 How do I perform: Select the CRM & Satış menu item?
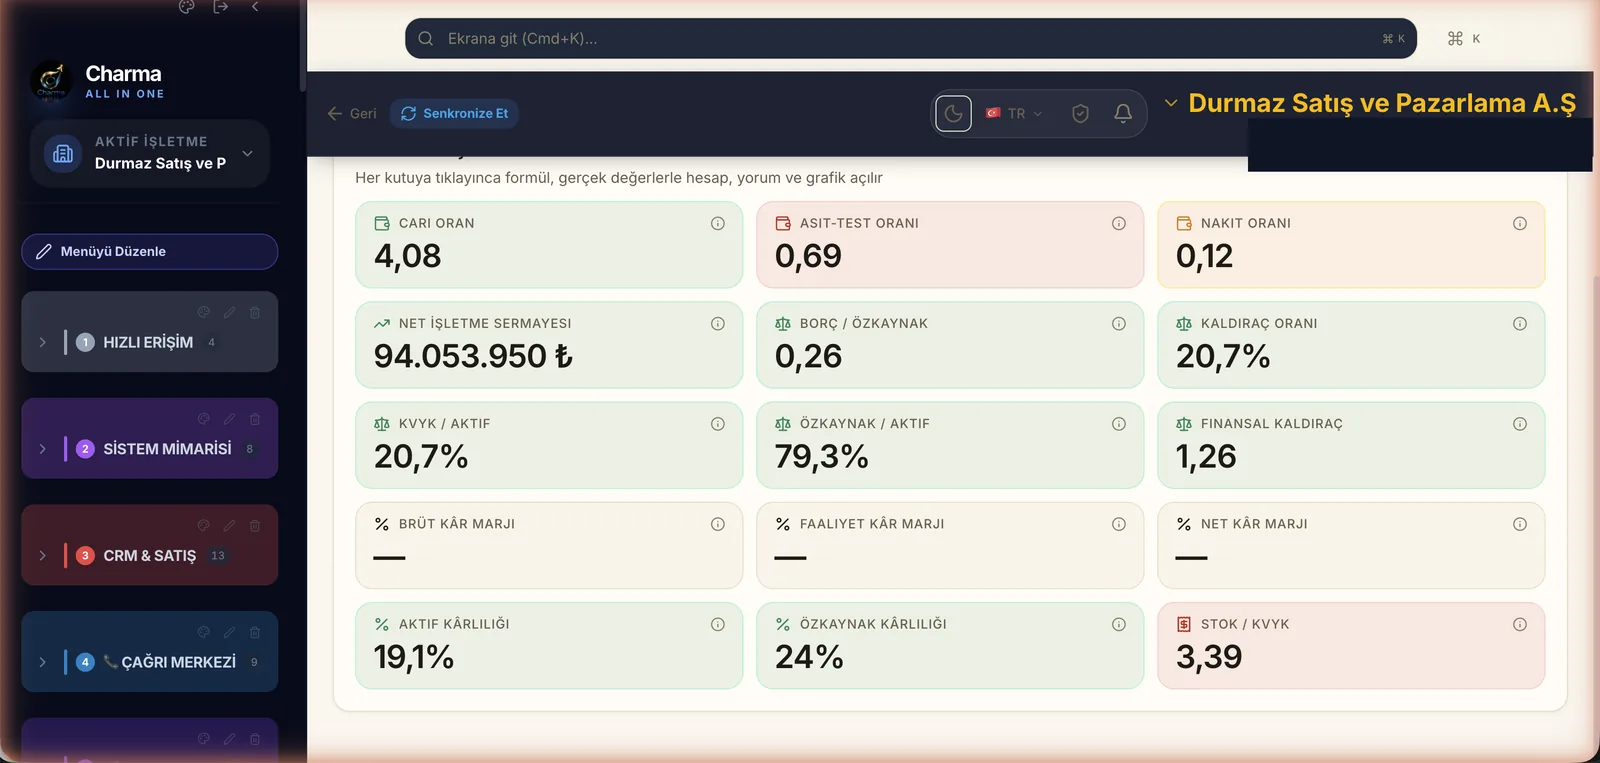pos(150,556)
